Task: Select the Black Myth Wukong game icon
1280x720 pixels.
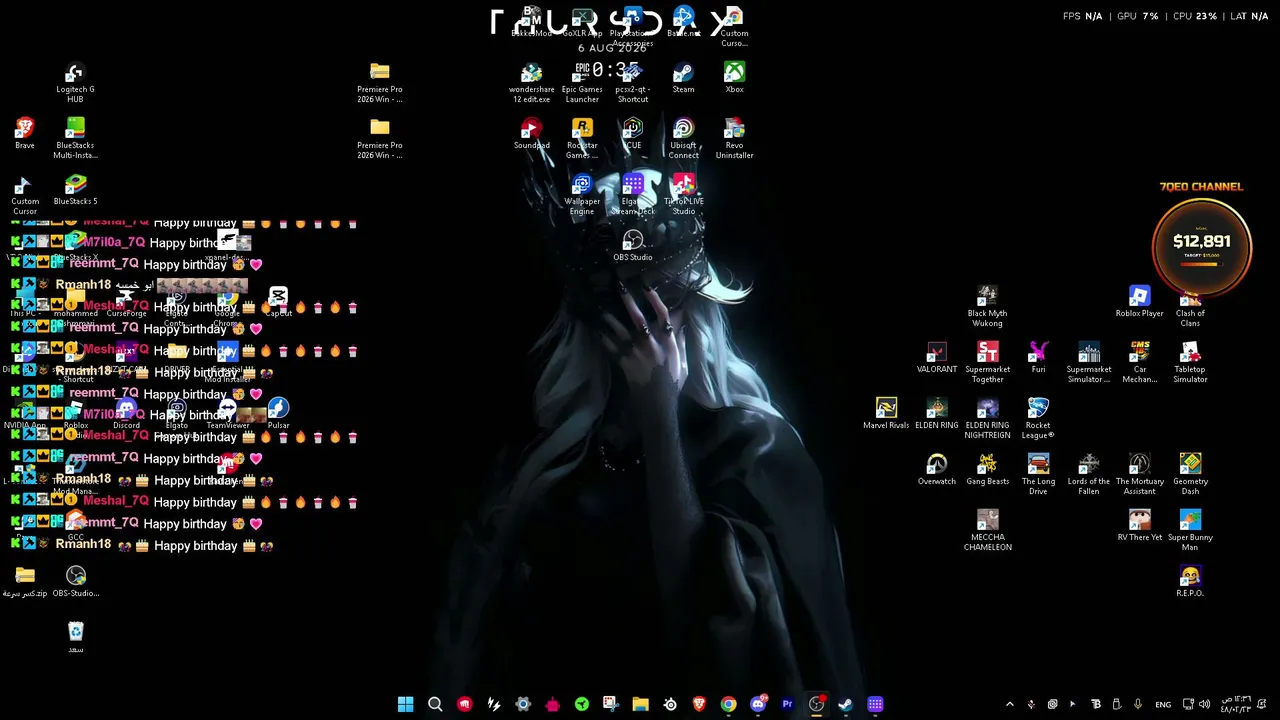Action: click(987, 307)
